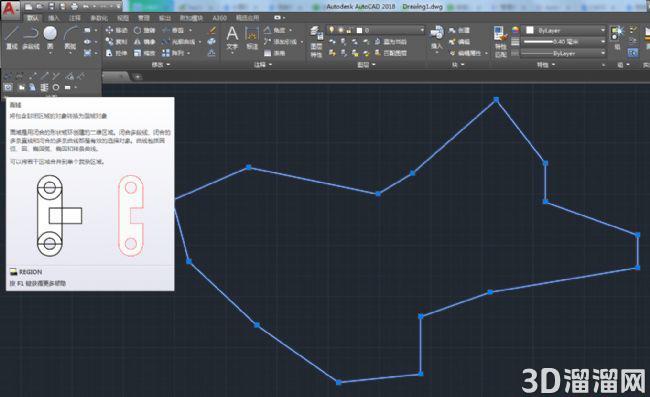Select the Polyline (多段线) tool
650x397 pixels.
coord(30,37)
